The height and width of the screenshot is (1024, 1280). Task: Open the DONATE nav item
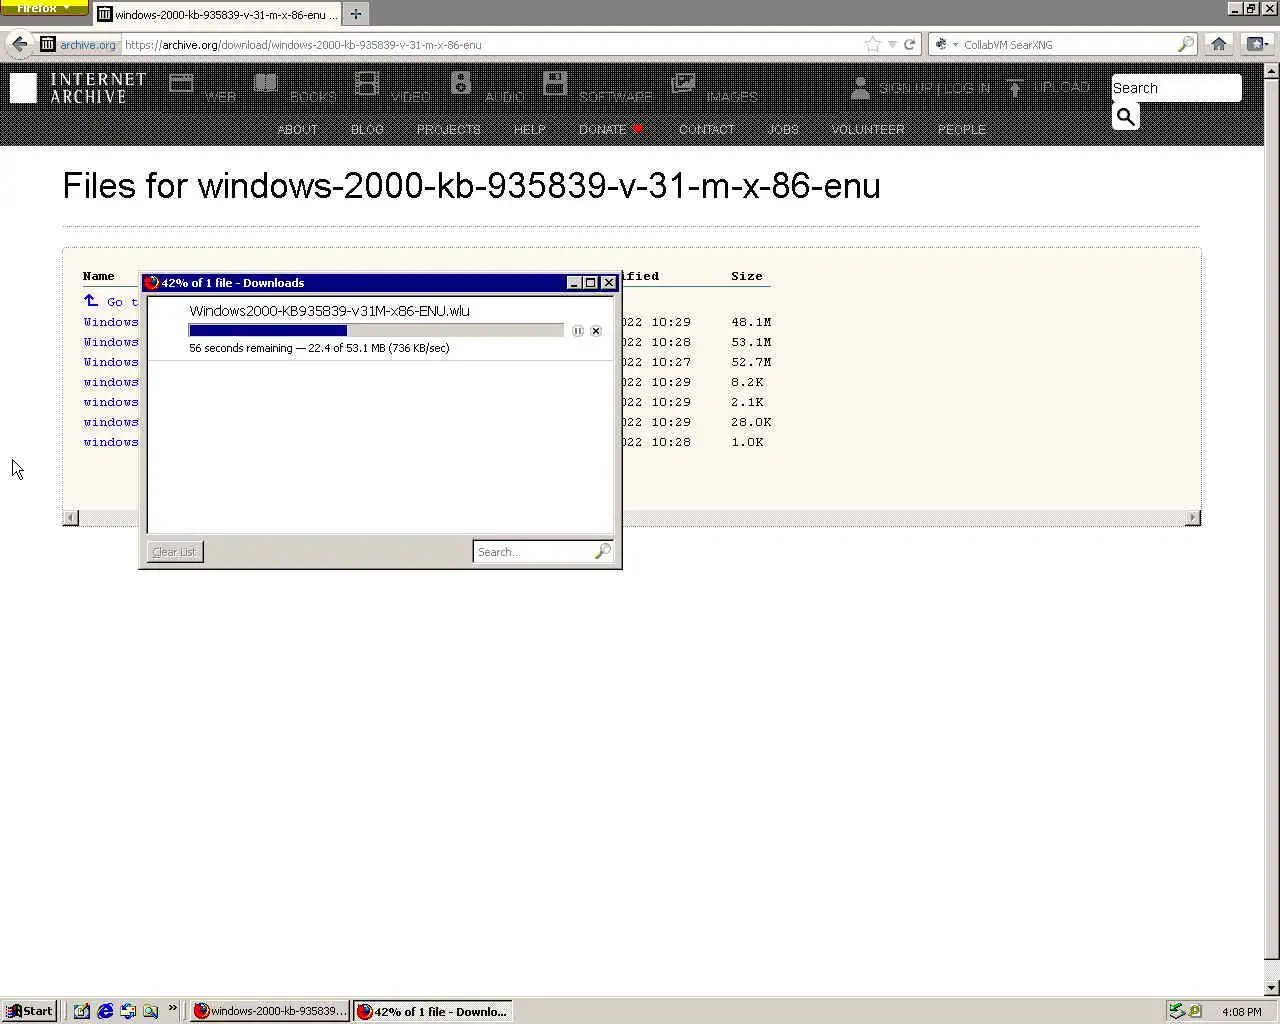pos(610,130)
